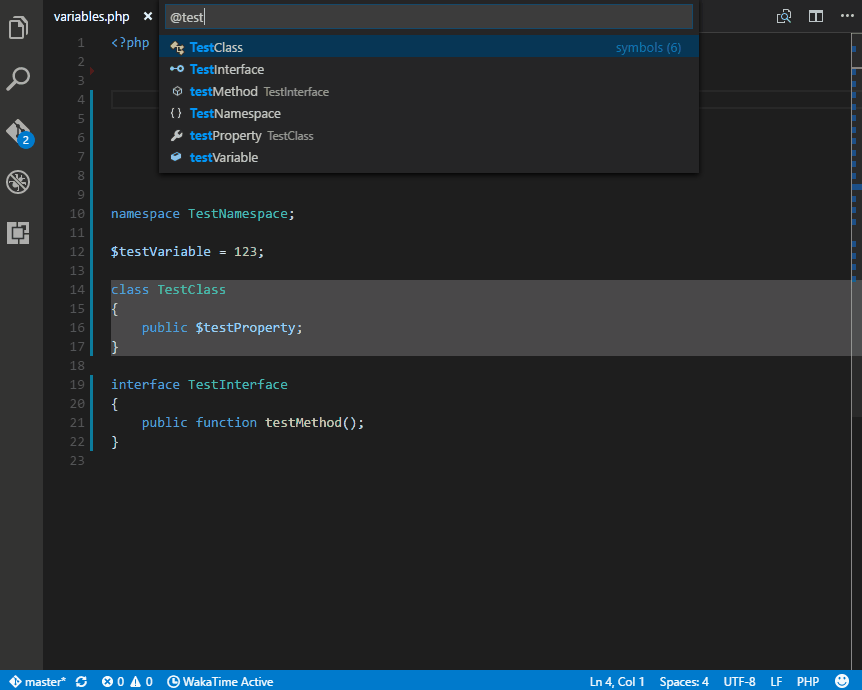Click the synchronize changes icon in status bar
862x690 pixels.
coord(81,681)
